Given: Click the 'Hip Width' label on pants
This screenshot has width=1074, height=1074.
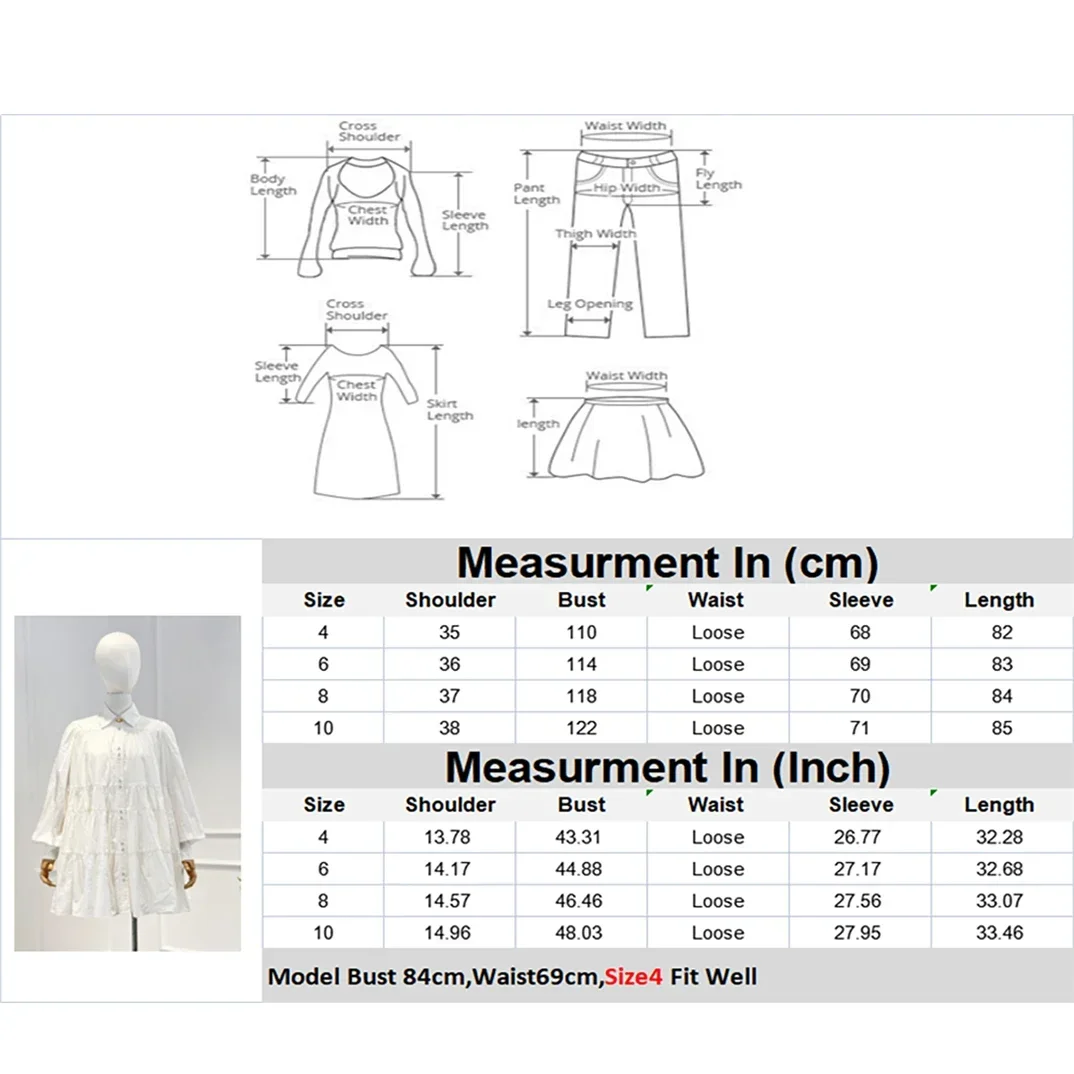Looking at the screenshot, I should click(x=626, y=187).
